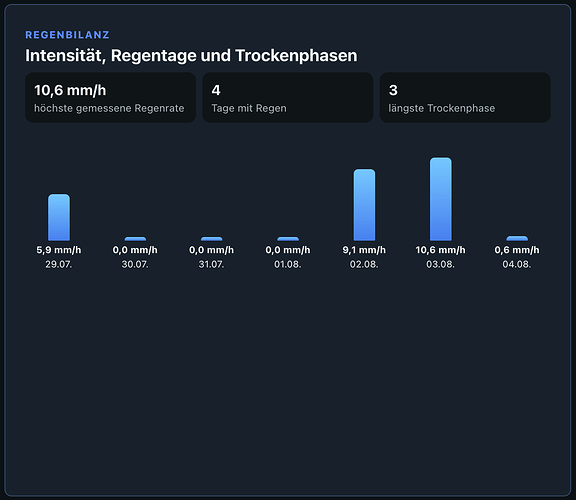Viewport: 576px width, 500px height.
Task: Click the tallest bar for 03.08.
Action: 441,199
